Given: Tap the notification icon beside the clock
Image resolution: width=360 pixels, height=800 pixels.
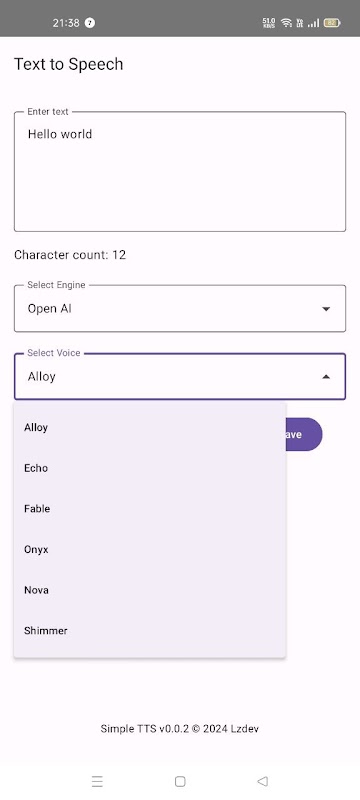Looking at the screenshot, I should click(x=90, y=22).
